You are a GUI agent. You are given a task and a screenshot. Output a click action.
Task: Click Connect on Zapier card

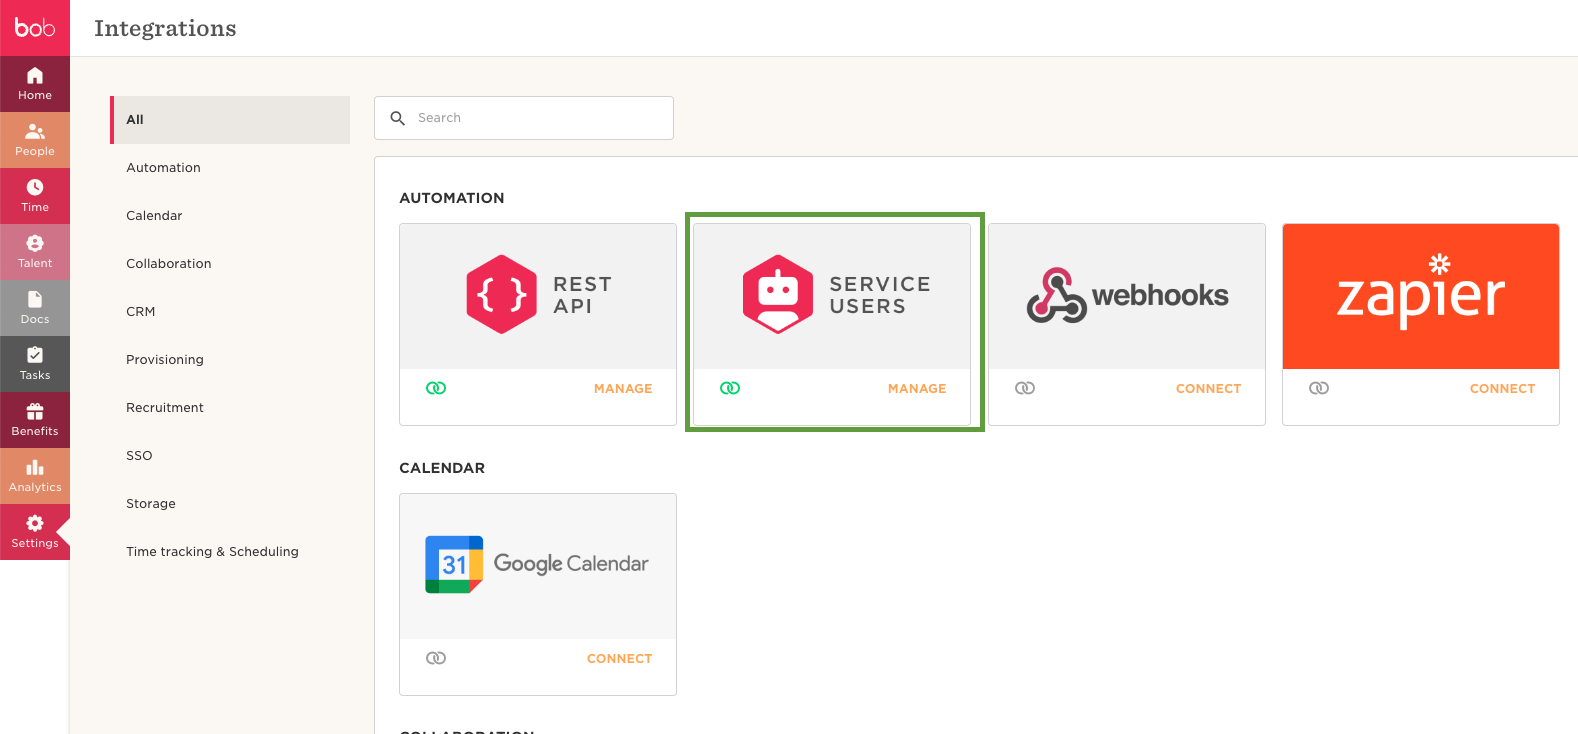[x=1502, y=389]
